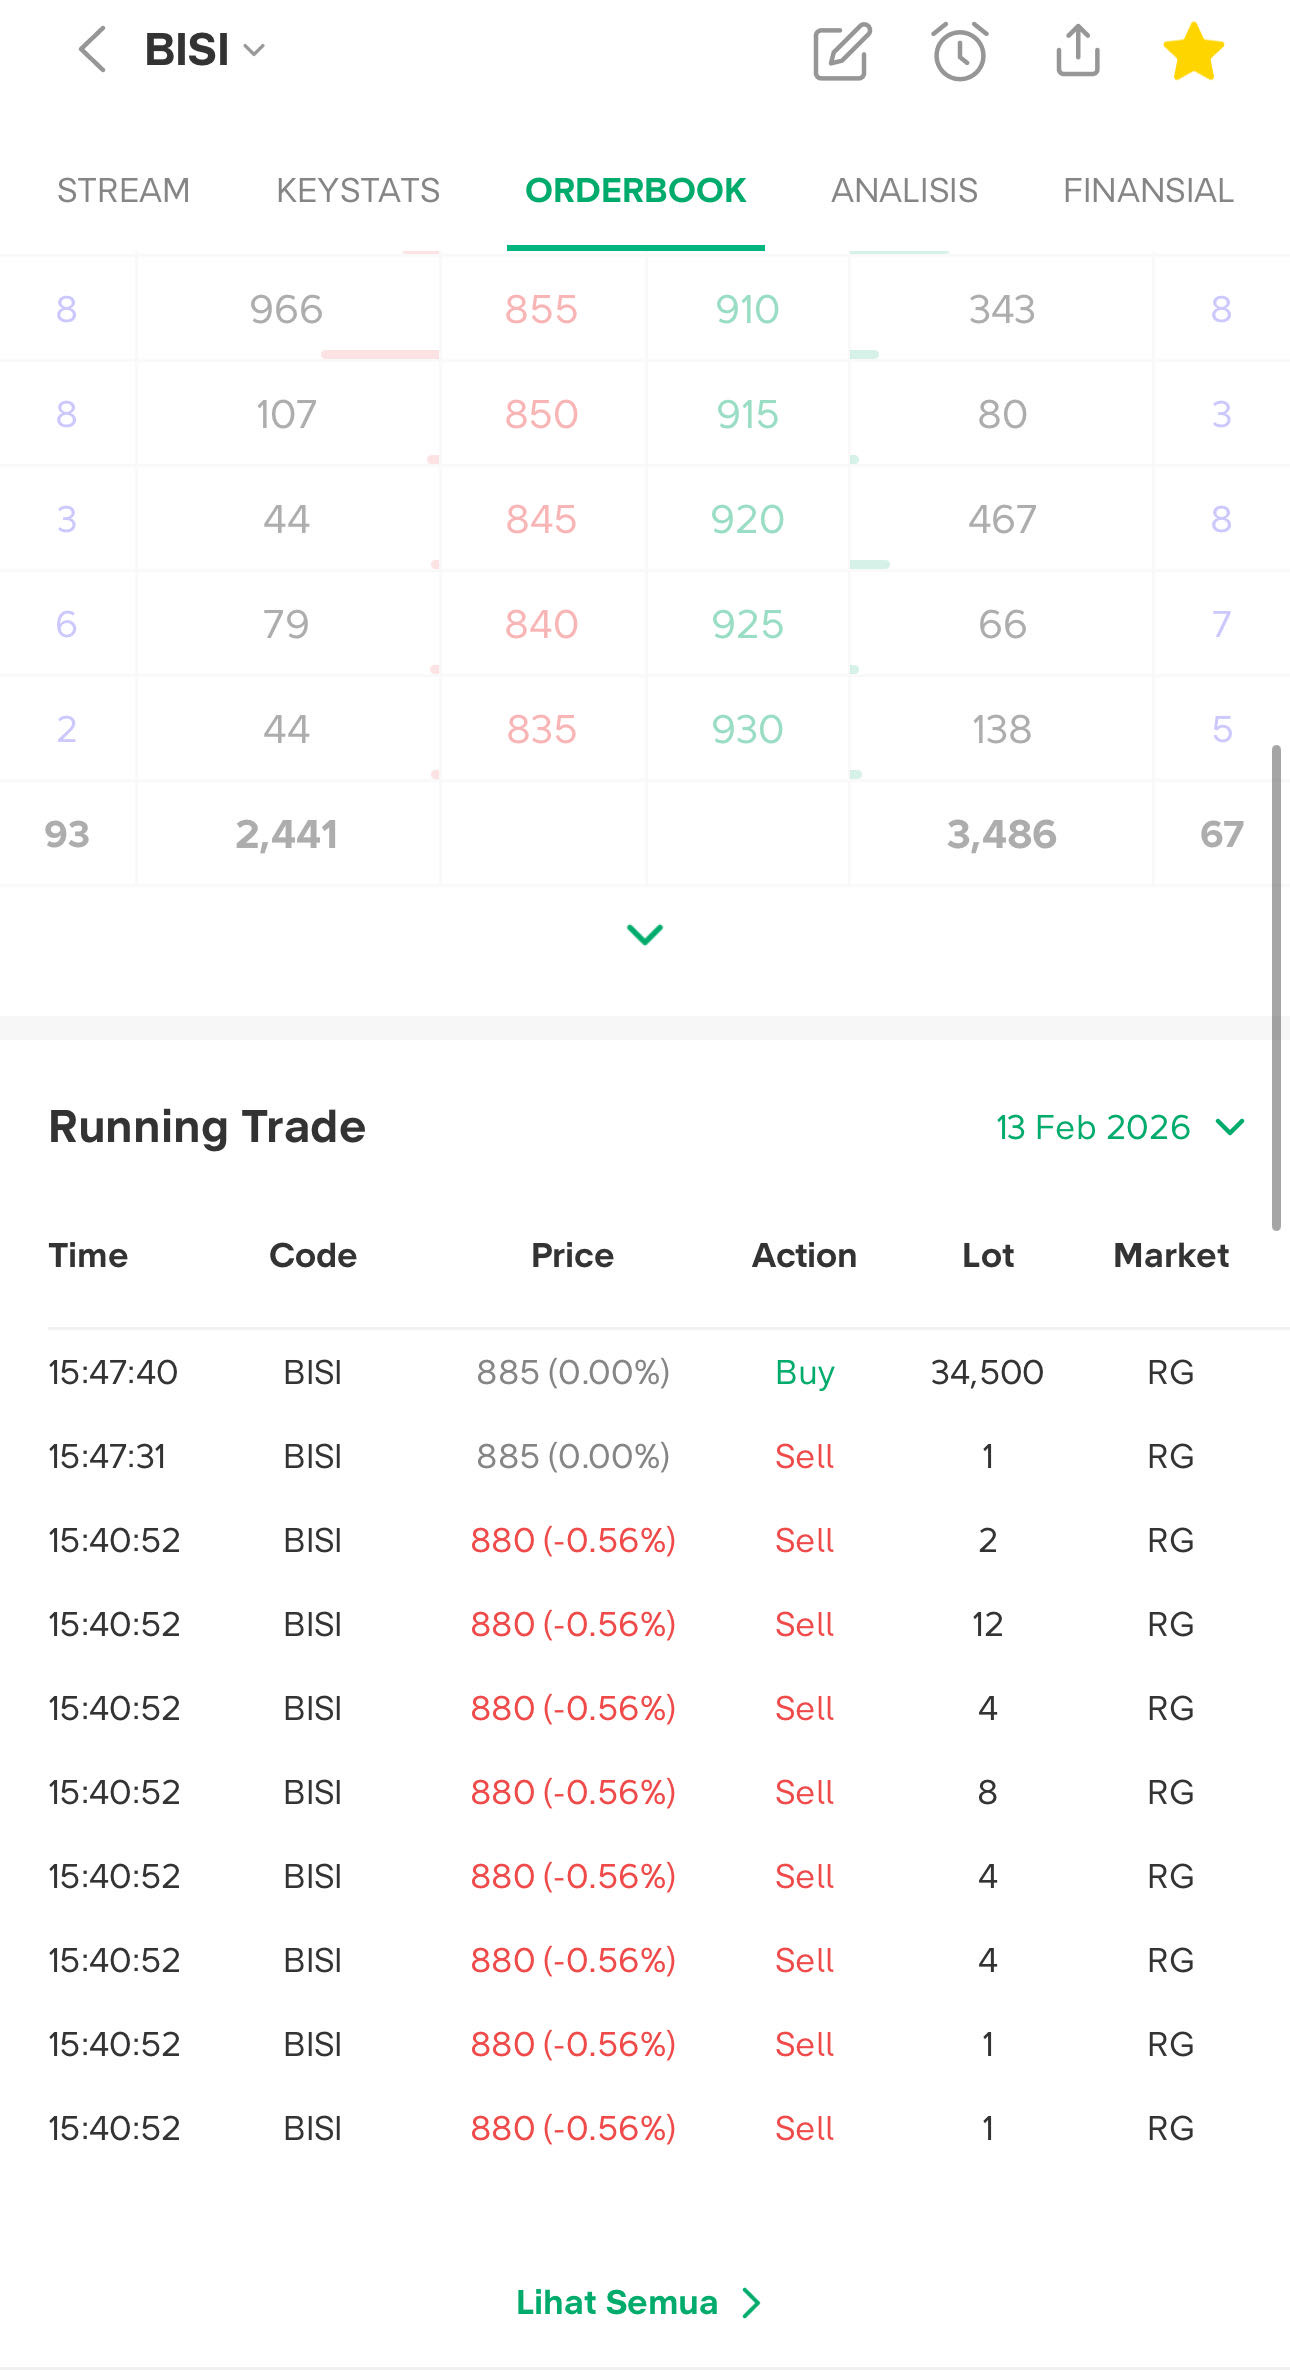
Task: Tap the share upload icon
Action: [x=1077, y=52]
